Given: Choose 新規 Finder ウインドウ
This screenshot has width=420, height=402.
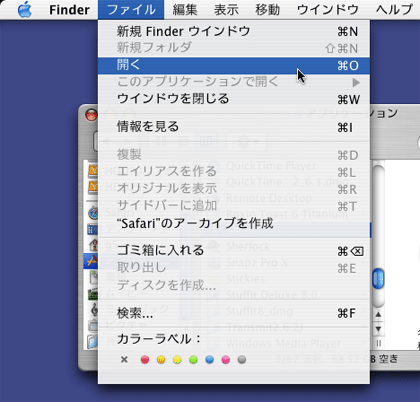Looking at the screenshot, I should coord(234,31).
